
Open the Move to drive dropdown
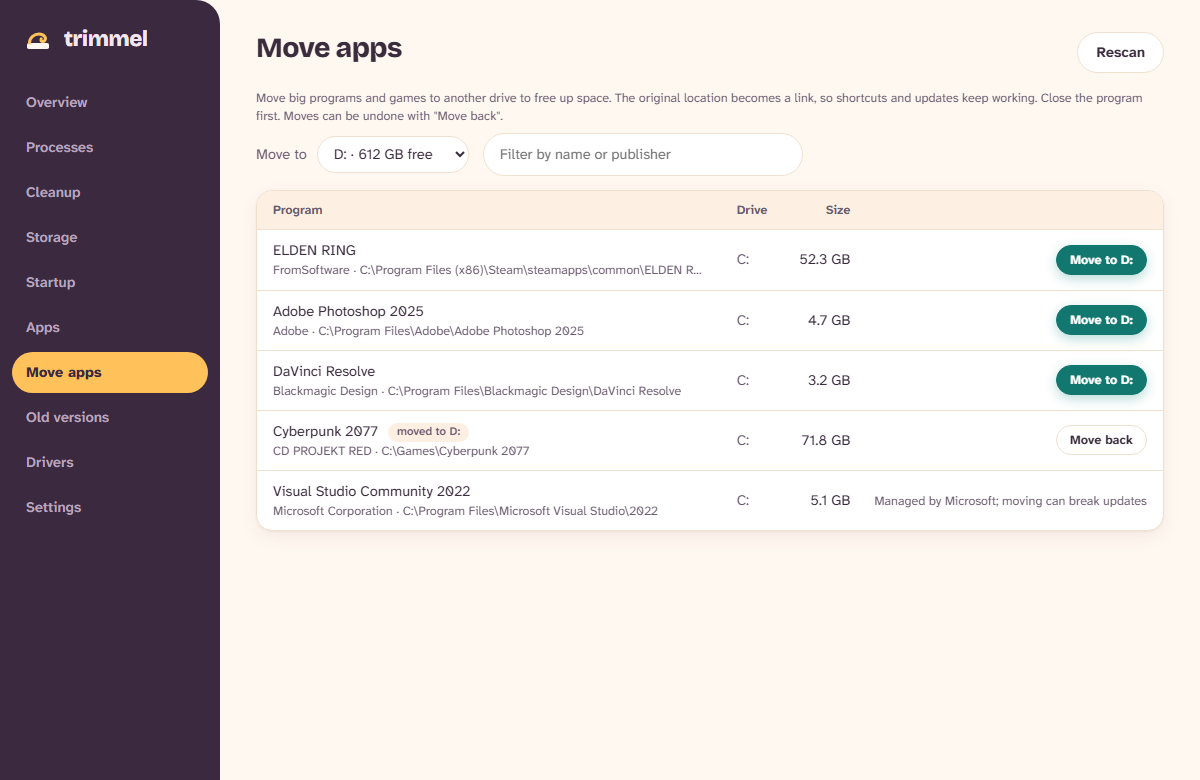pyautogui.click(x=393, y=154)
